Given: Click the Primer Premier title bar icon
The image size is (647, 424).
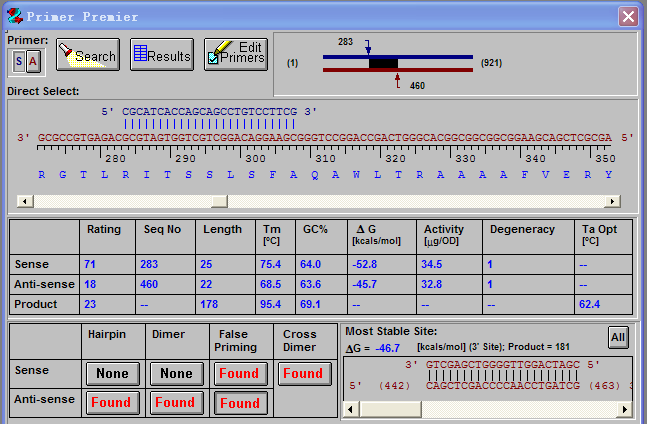Looking at the screenshot, I should (13, 16).
